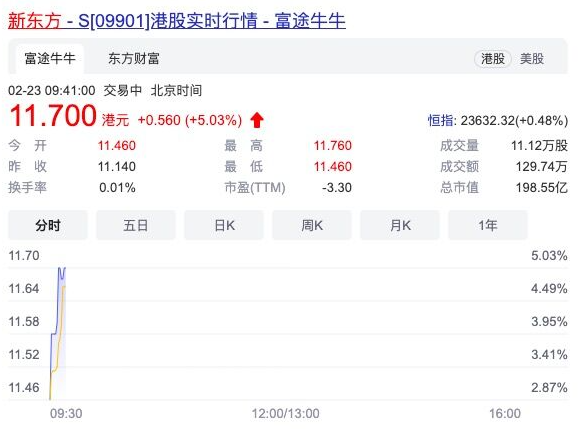Show the 日K daily candlestick chart
This screenshot has height=431, width=584.
tap(224, 225)
